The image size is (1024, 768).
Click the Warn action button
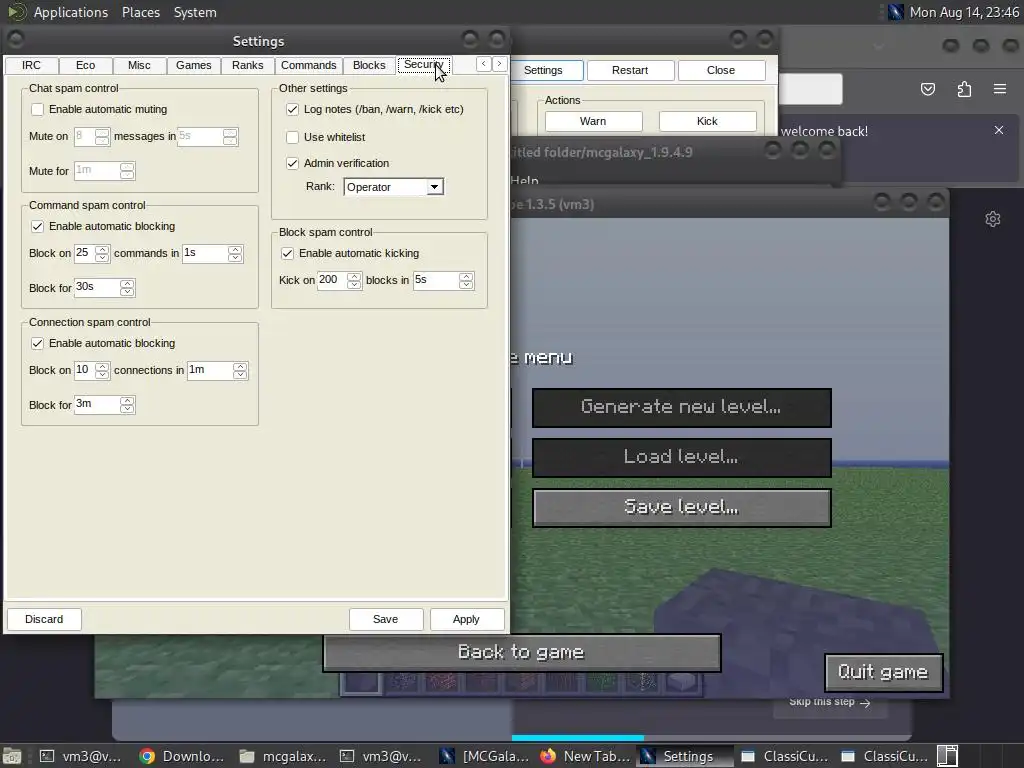593,121
